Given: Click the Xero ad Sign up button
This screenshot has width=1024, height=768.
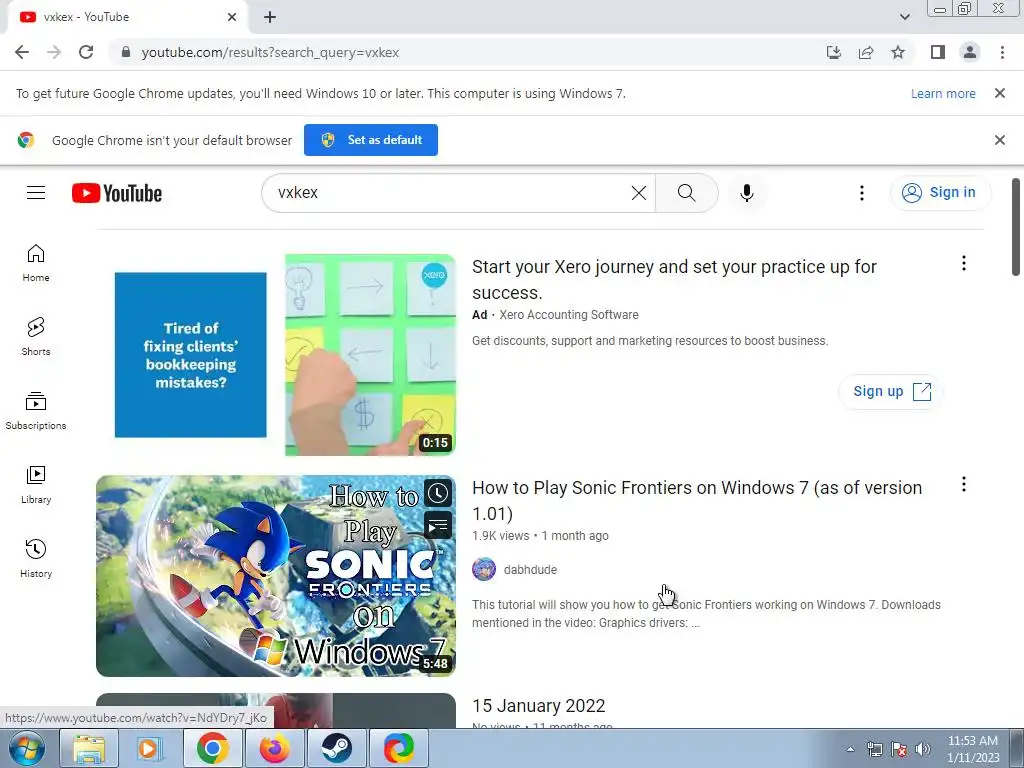Looking at the screenshot, I should pos(891,391).
